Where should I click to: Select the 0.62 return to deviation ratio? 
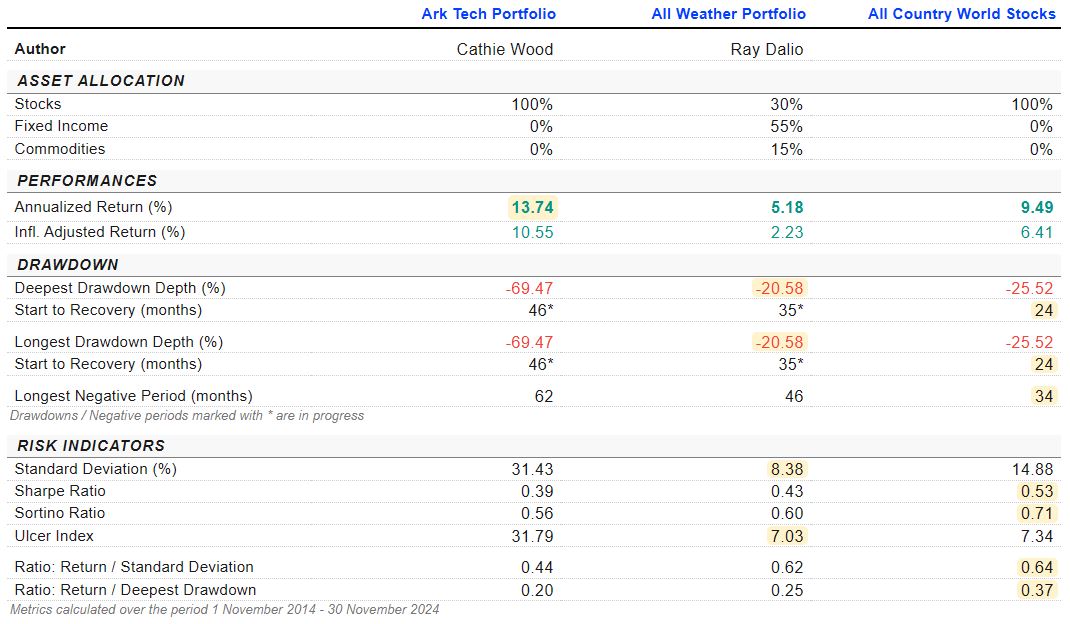click(787, 567)
